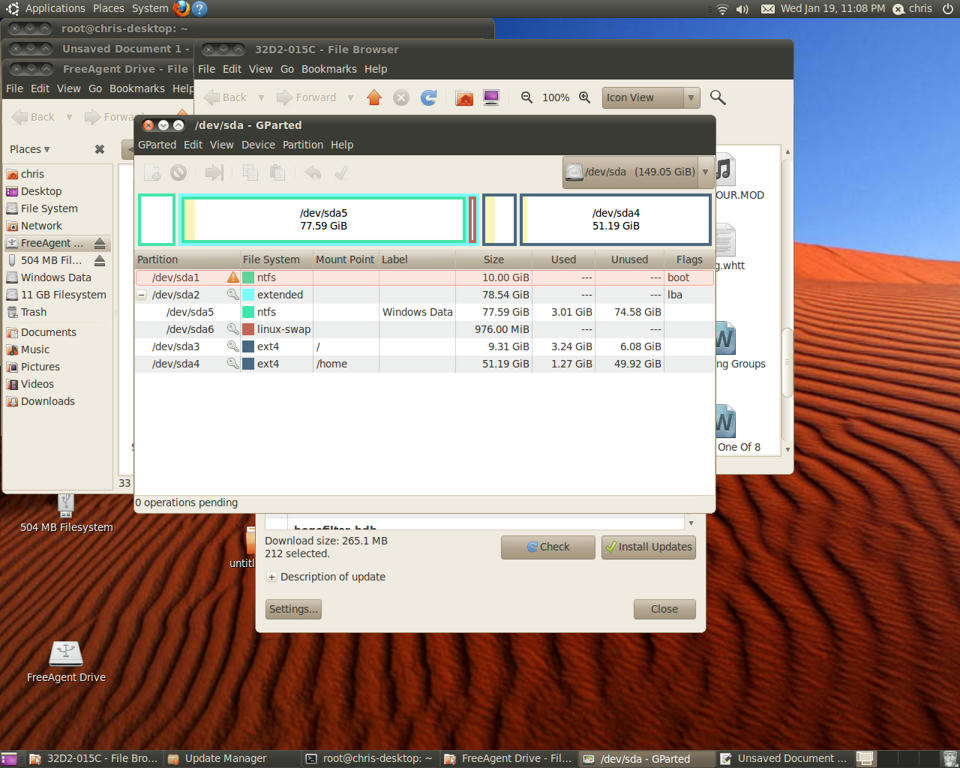960x768 pixels.
Task: Launch Firefox from top panel
Action: (181, 9)
